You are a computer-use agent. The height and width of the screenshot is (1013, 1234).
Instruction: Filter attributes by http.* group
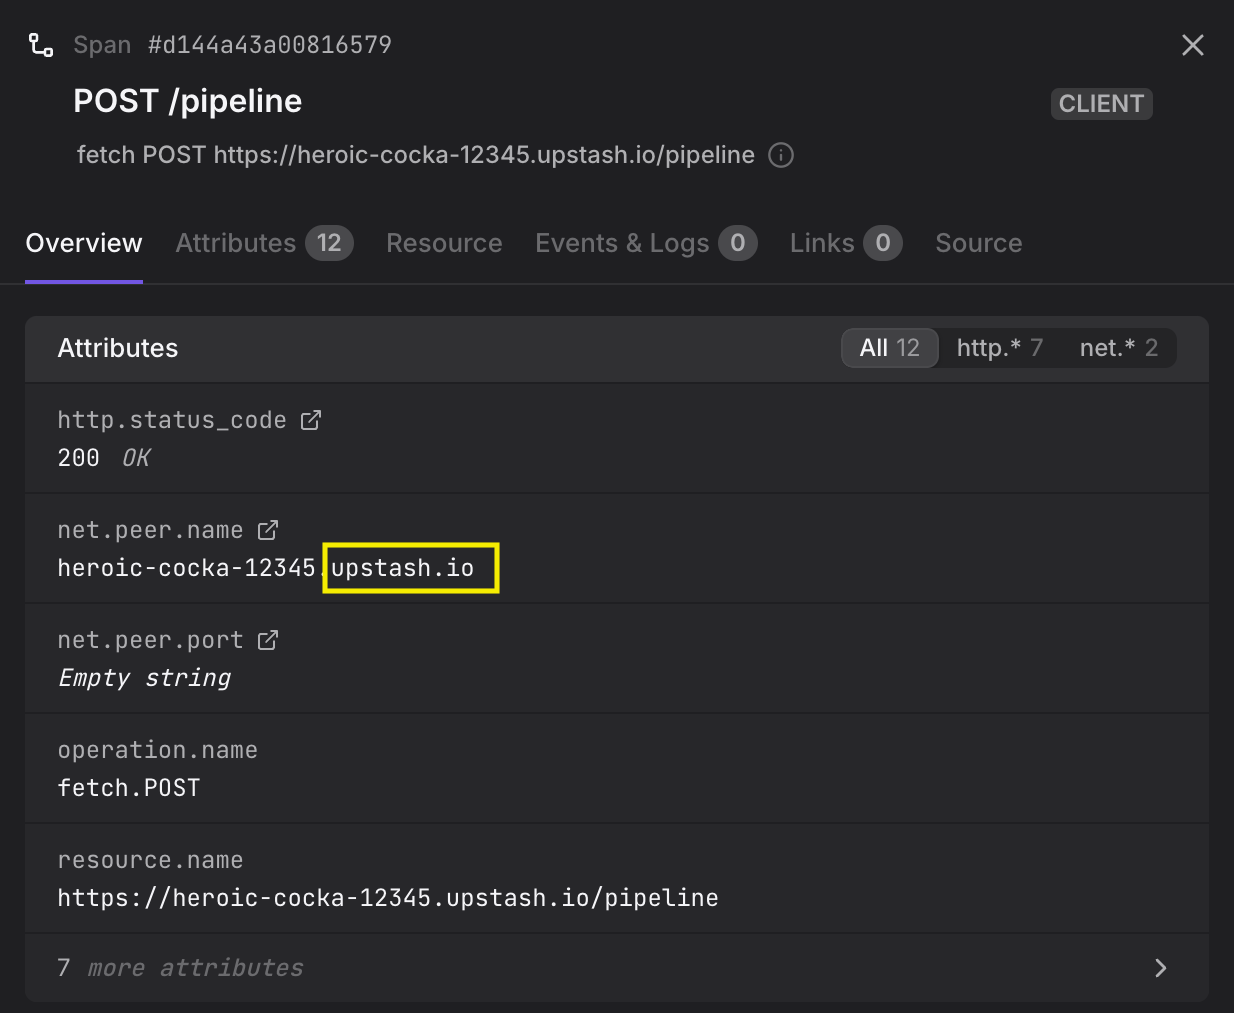coord(1000,348)
